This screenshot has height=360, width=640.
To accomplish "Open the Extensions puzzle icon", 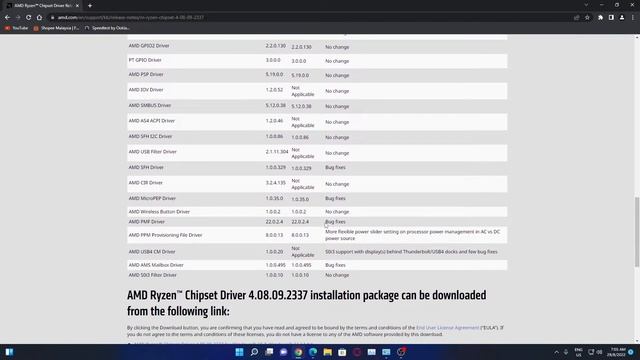I will (600, 18).
